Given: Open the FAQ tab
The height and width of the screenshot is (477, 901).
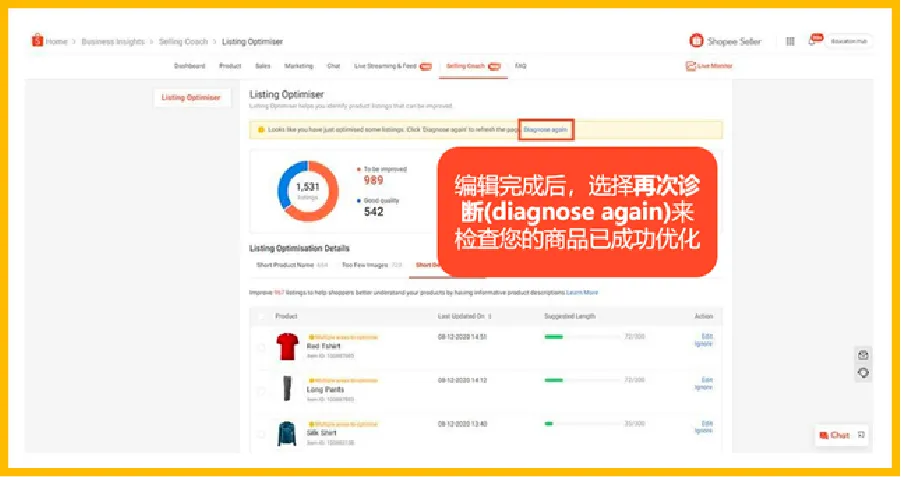Looking at the screenshot, I should [x=521, y=66].
